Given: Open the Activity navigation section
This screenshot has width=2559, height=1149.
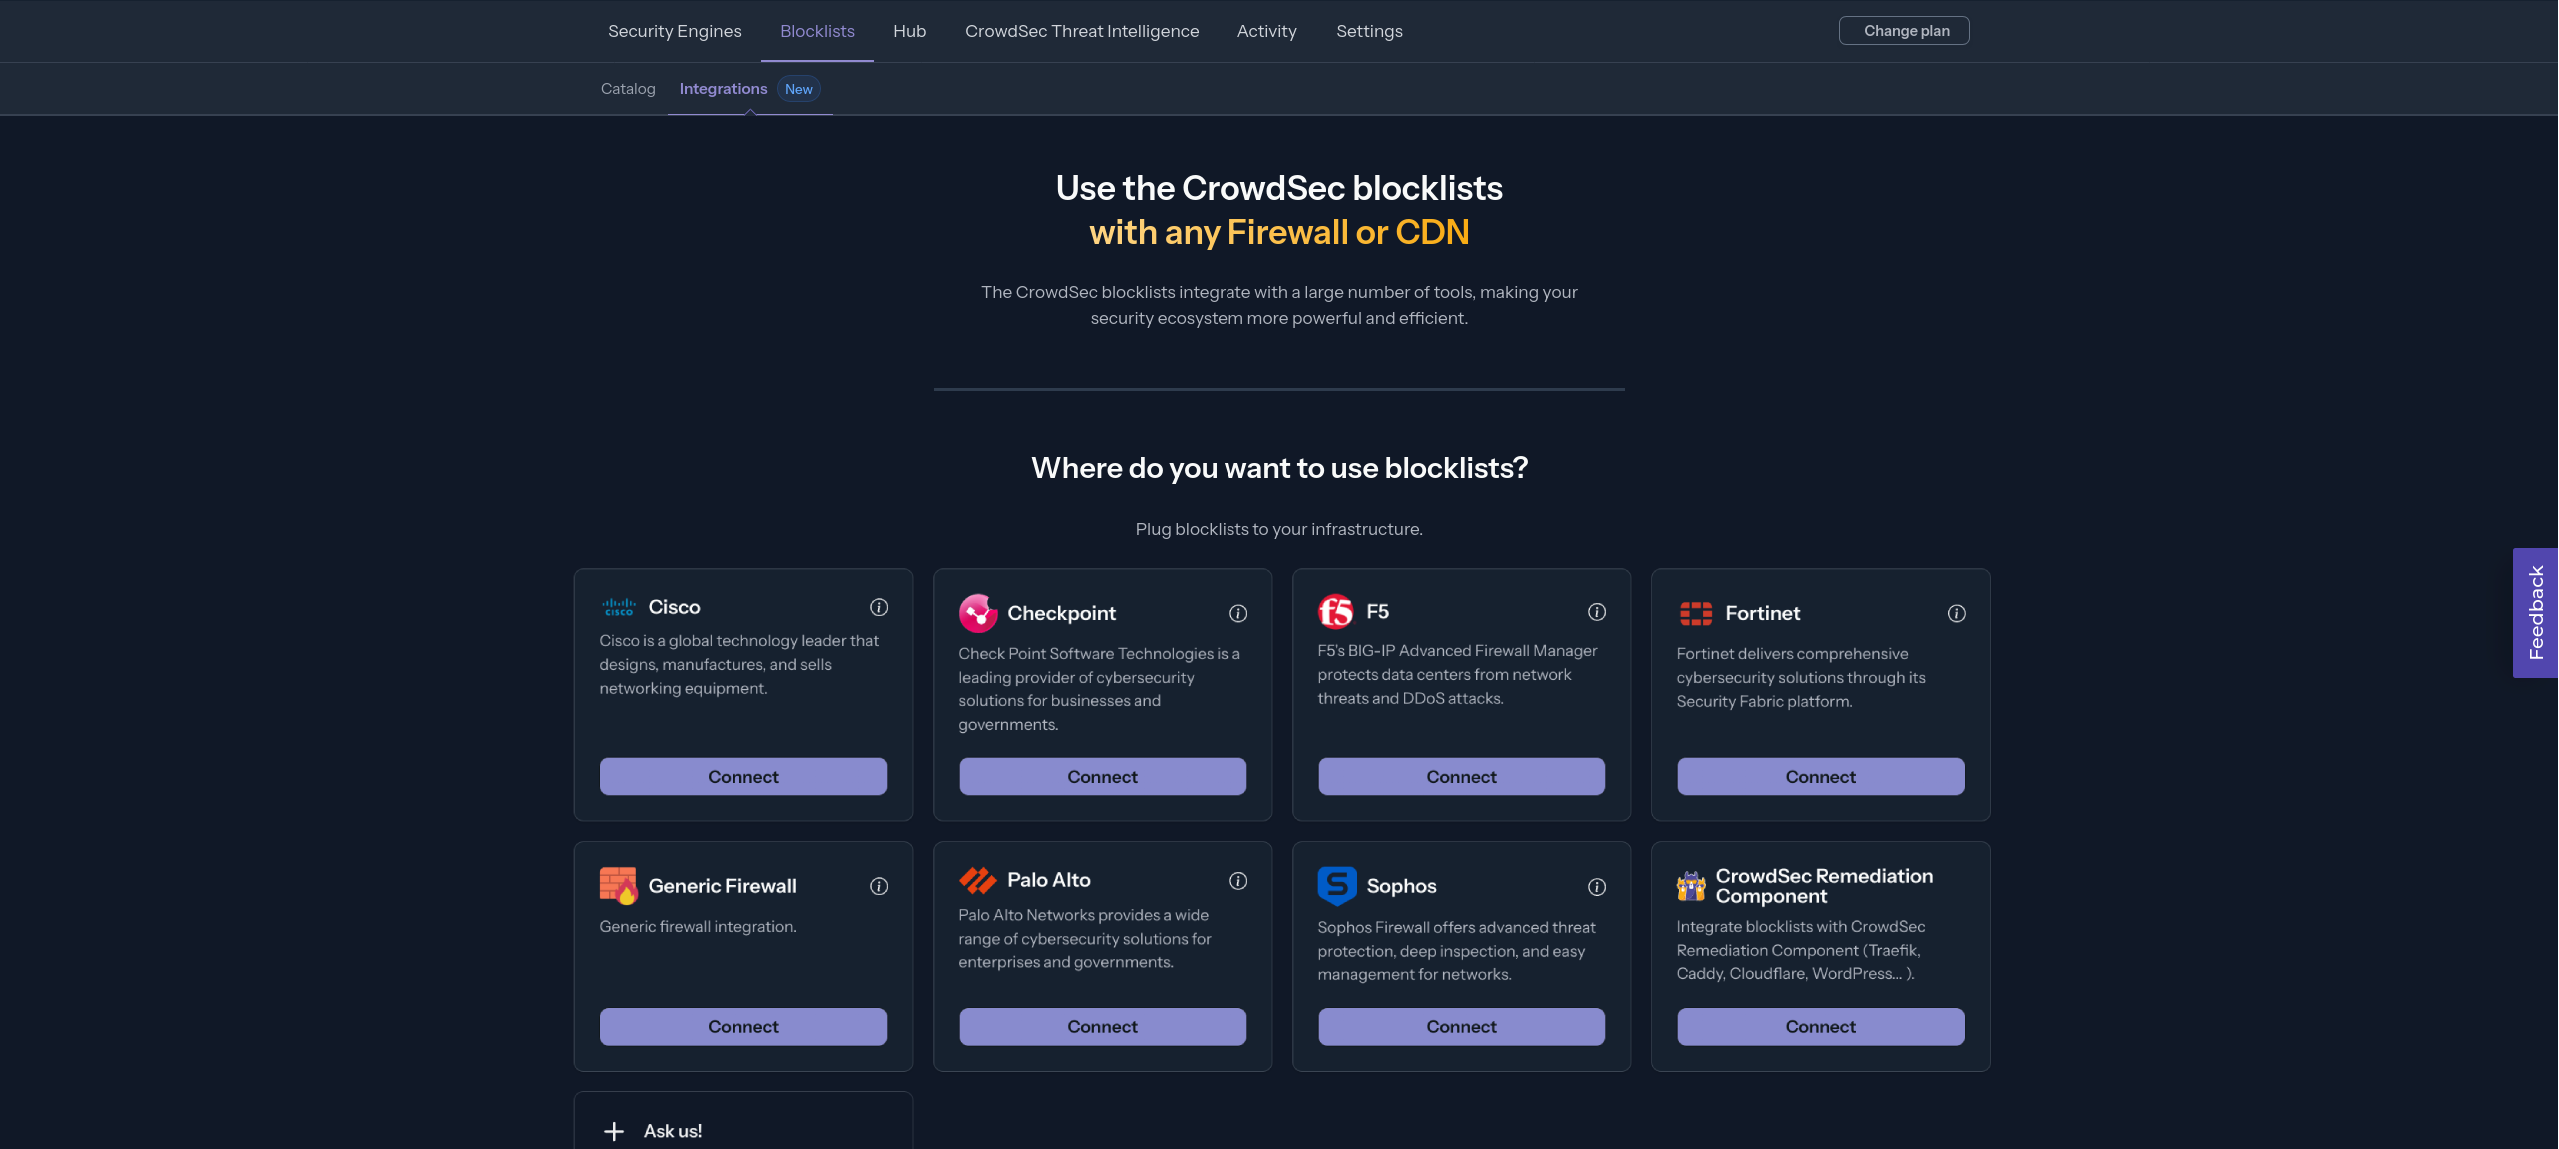Looking at the screenshot, I should point(1266,29).
